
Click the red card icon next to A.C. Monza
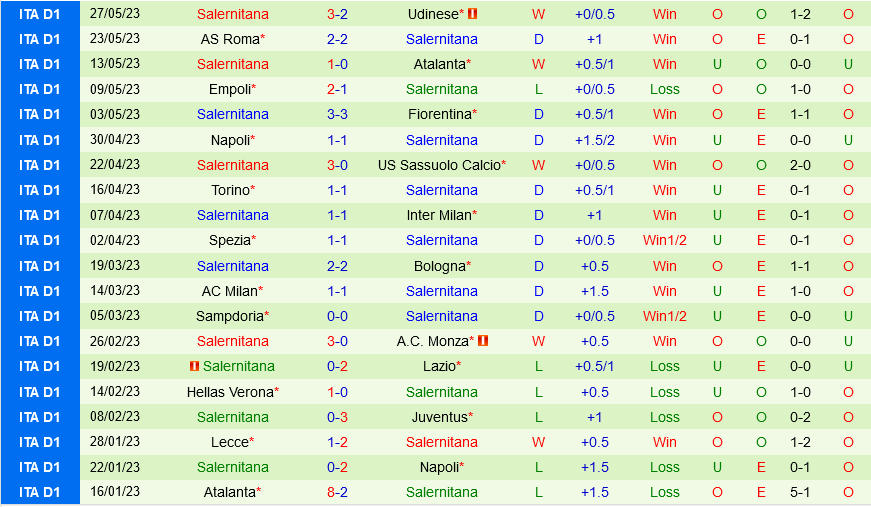coord(483,341)
